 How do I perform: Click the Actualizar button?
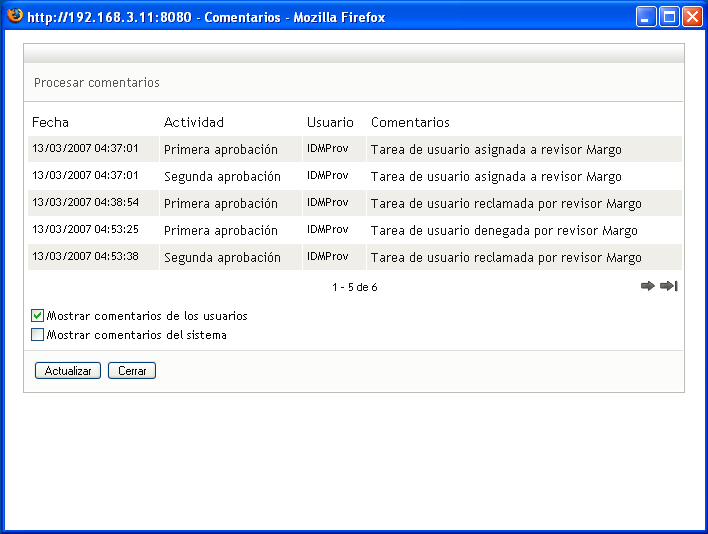68,371
